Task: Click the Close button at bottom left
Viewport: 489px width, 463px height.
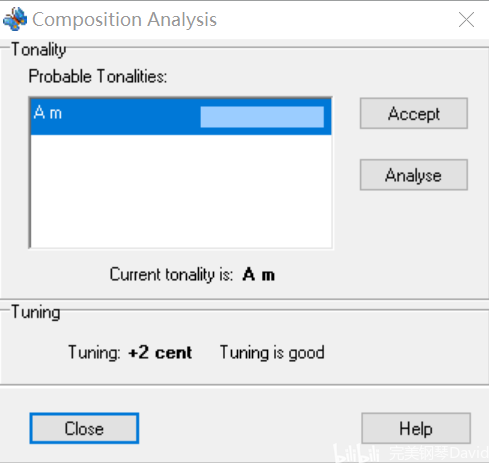Action: pos(84,428)
